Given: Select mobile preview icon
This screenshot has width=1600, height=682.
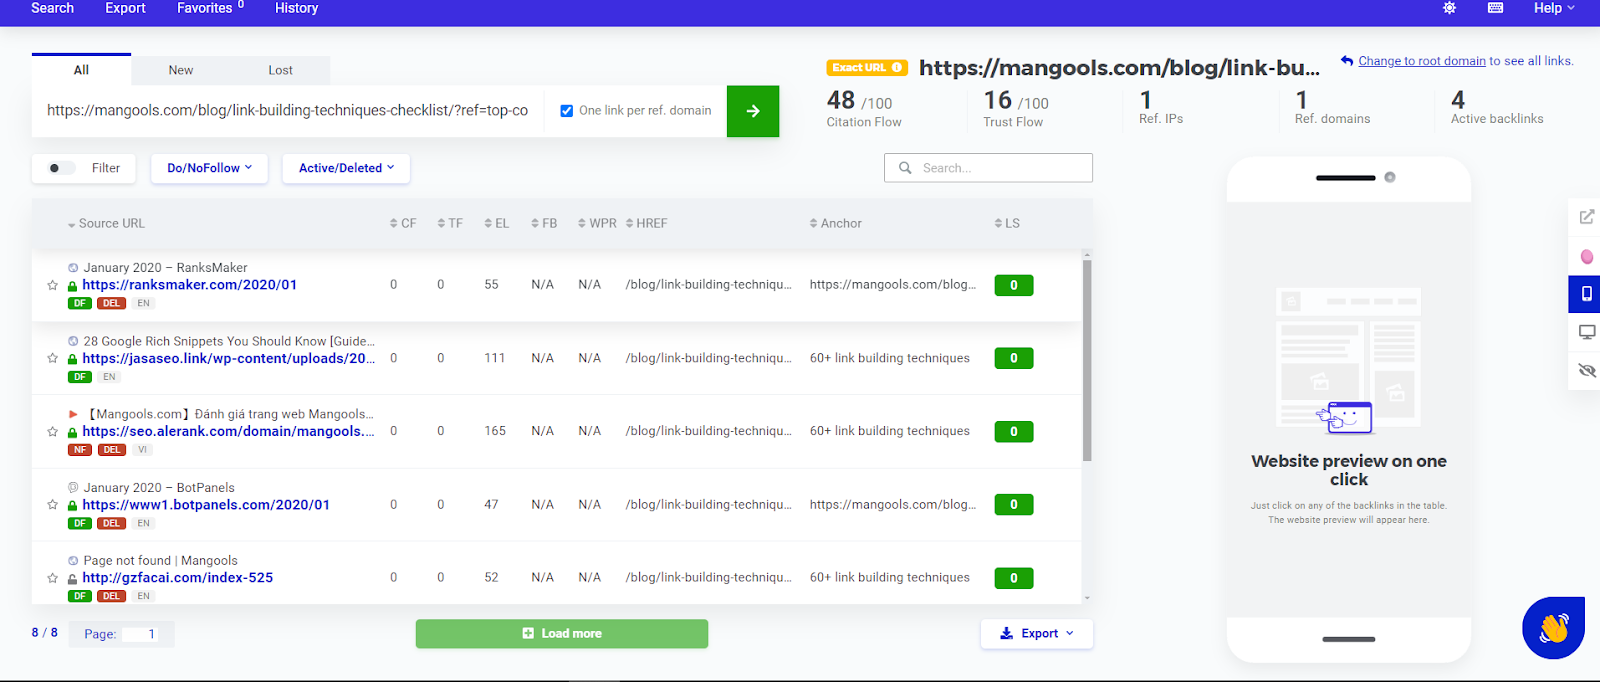Looking at the screenshot, I should (x=1586, y=294).
